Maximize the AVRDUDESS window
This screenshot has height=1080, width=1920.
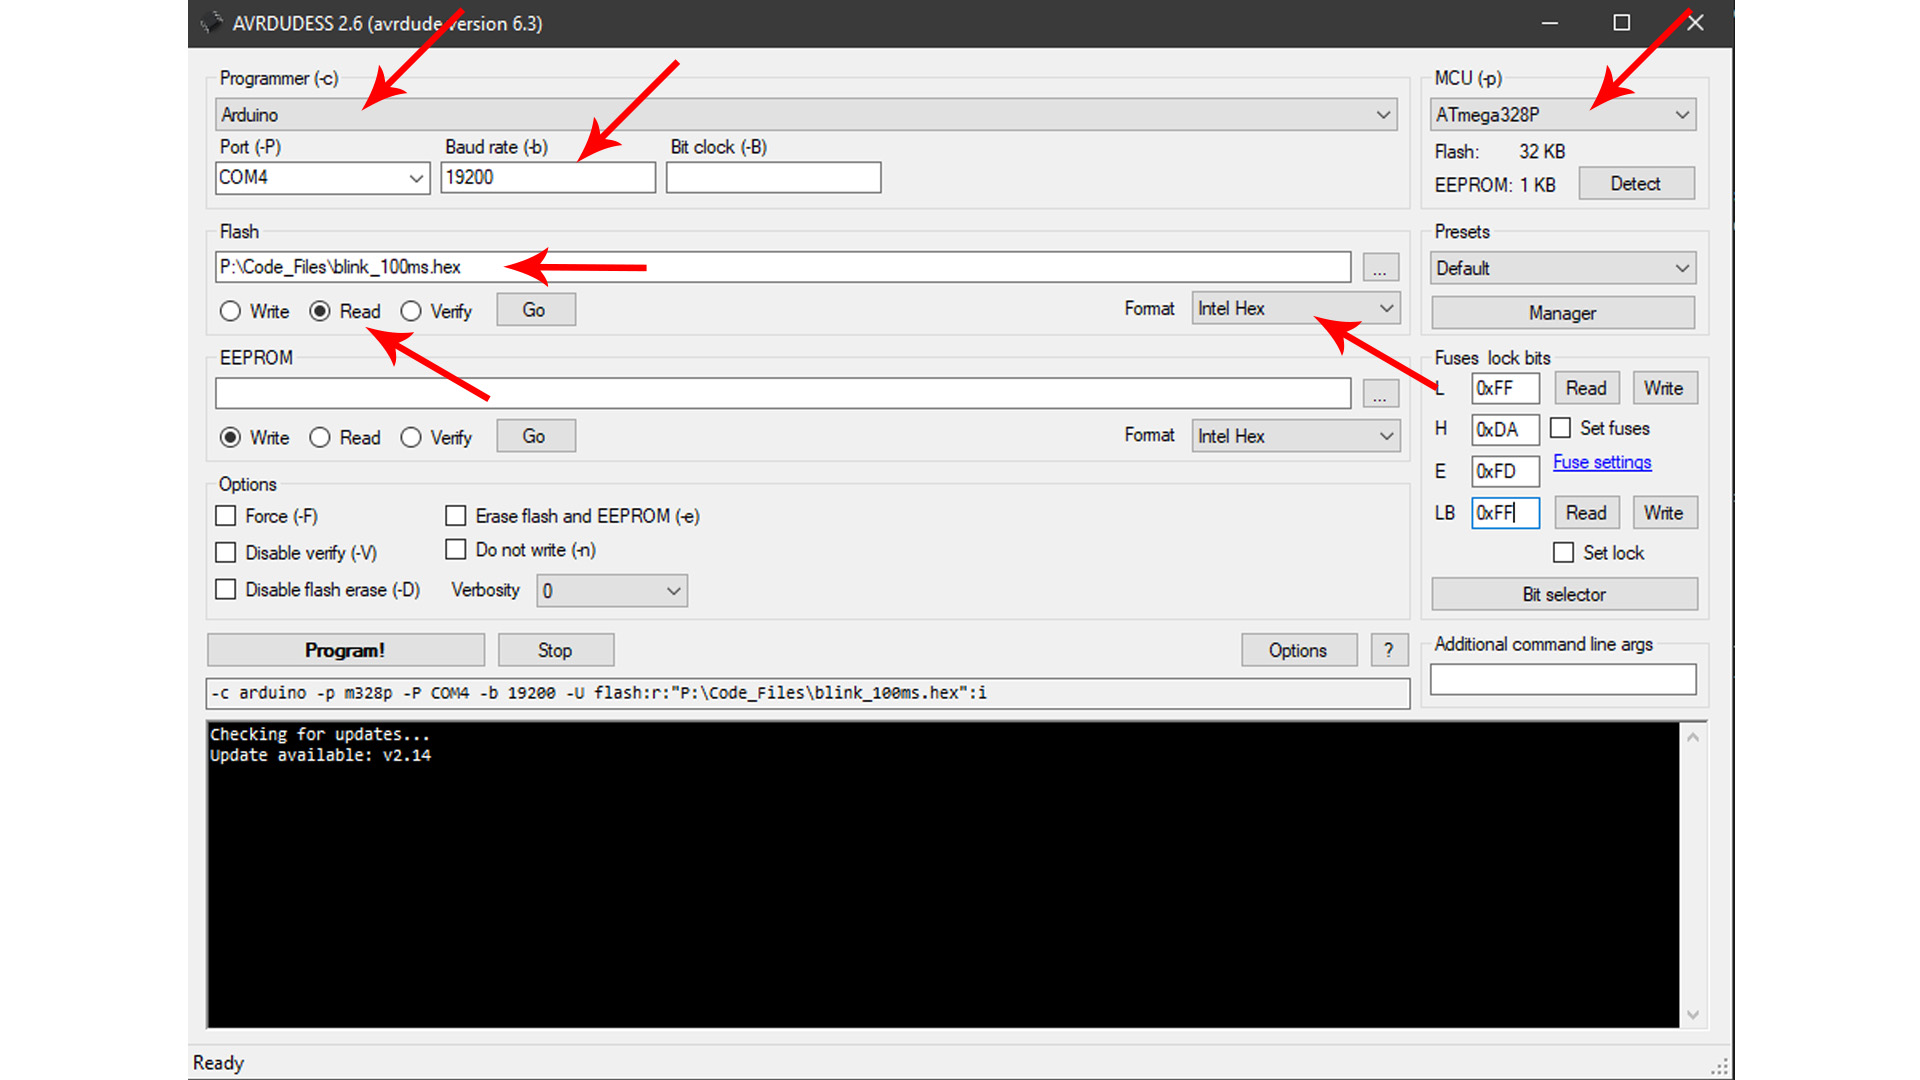click(1622, 23)
